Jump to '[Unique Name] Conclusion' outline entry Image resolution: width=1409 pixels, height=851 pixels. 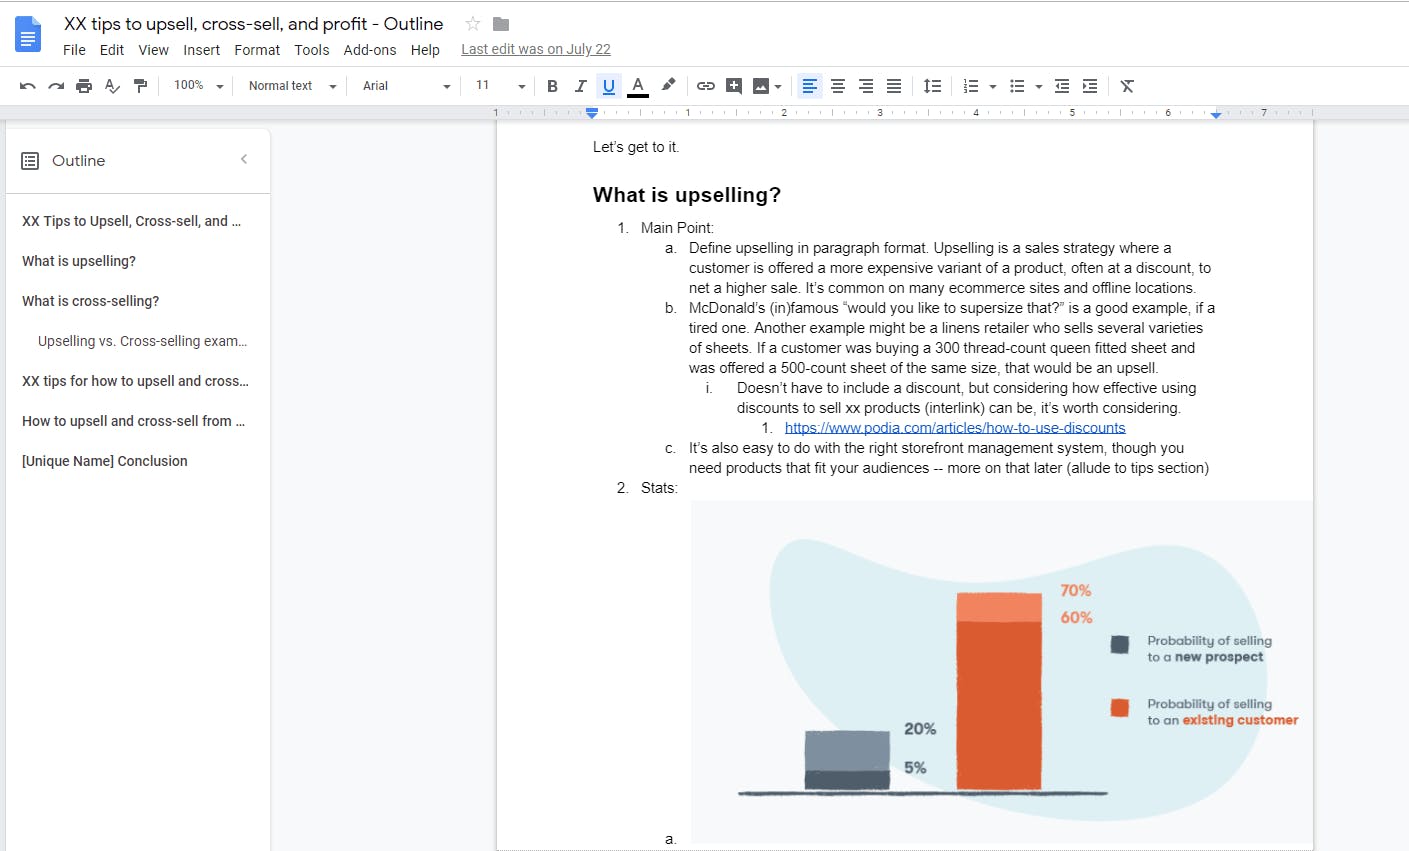(105, 461)
